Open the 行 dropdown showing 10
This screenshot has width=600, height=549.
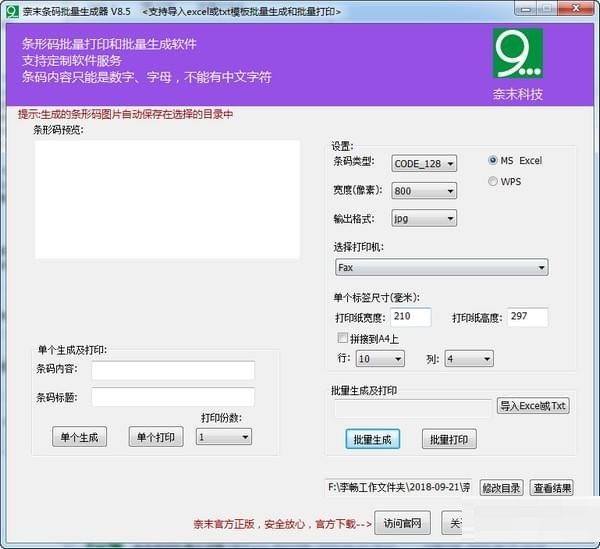pyautogui.click(x=380, y=359)
